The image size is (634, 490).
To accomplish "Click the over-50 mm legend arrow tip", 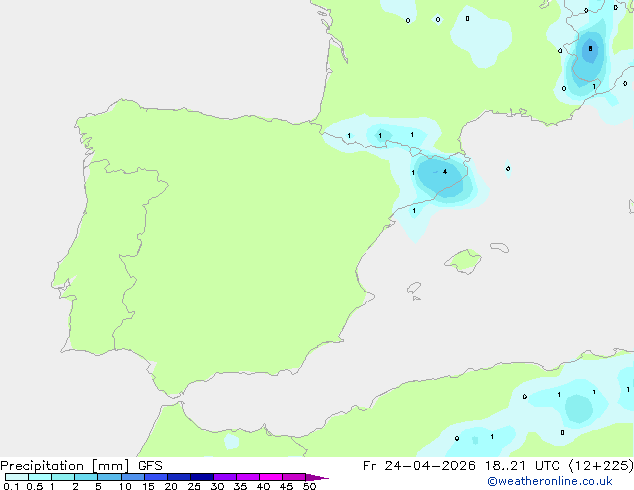I will click(317, 477).
